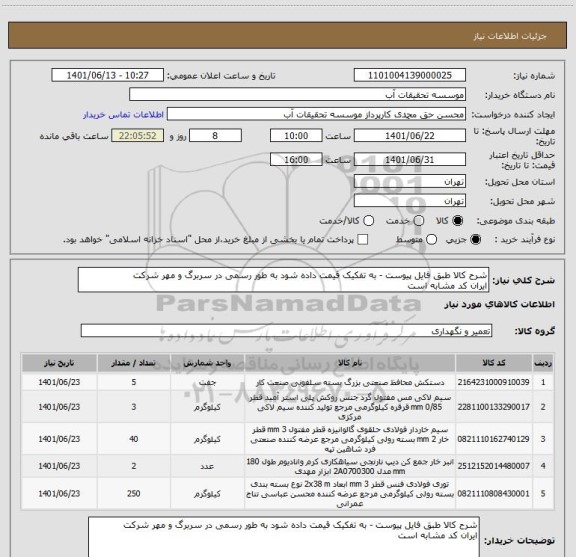Click the remaining days field showing 8

tap(215, 136)
